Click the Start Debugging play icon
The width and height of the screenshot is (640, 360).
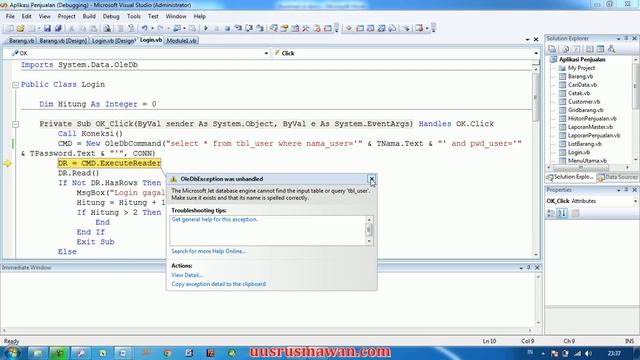(206, 28)
